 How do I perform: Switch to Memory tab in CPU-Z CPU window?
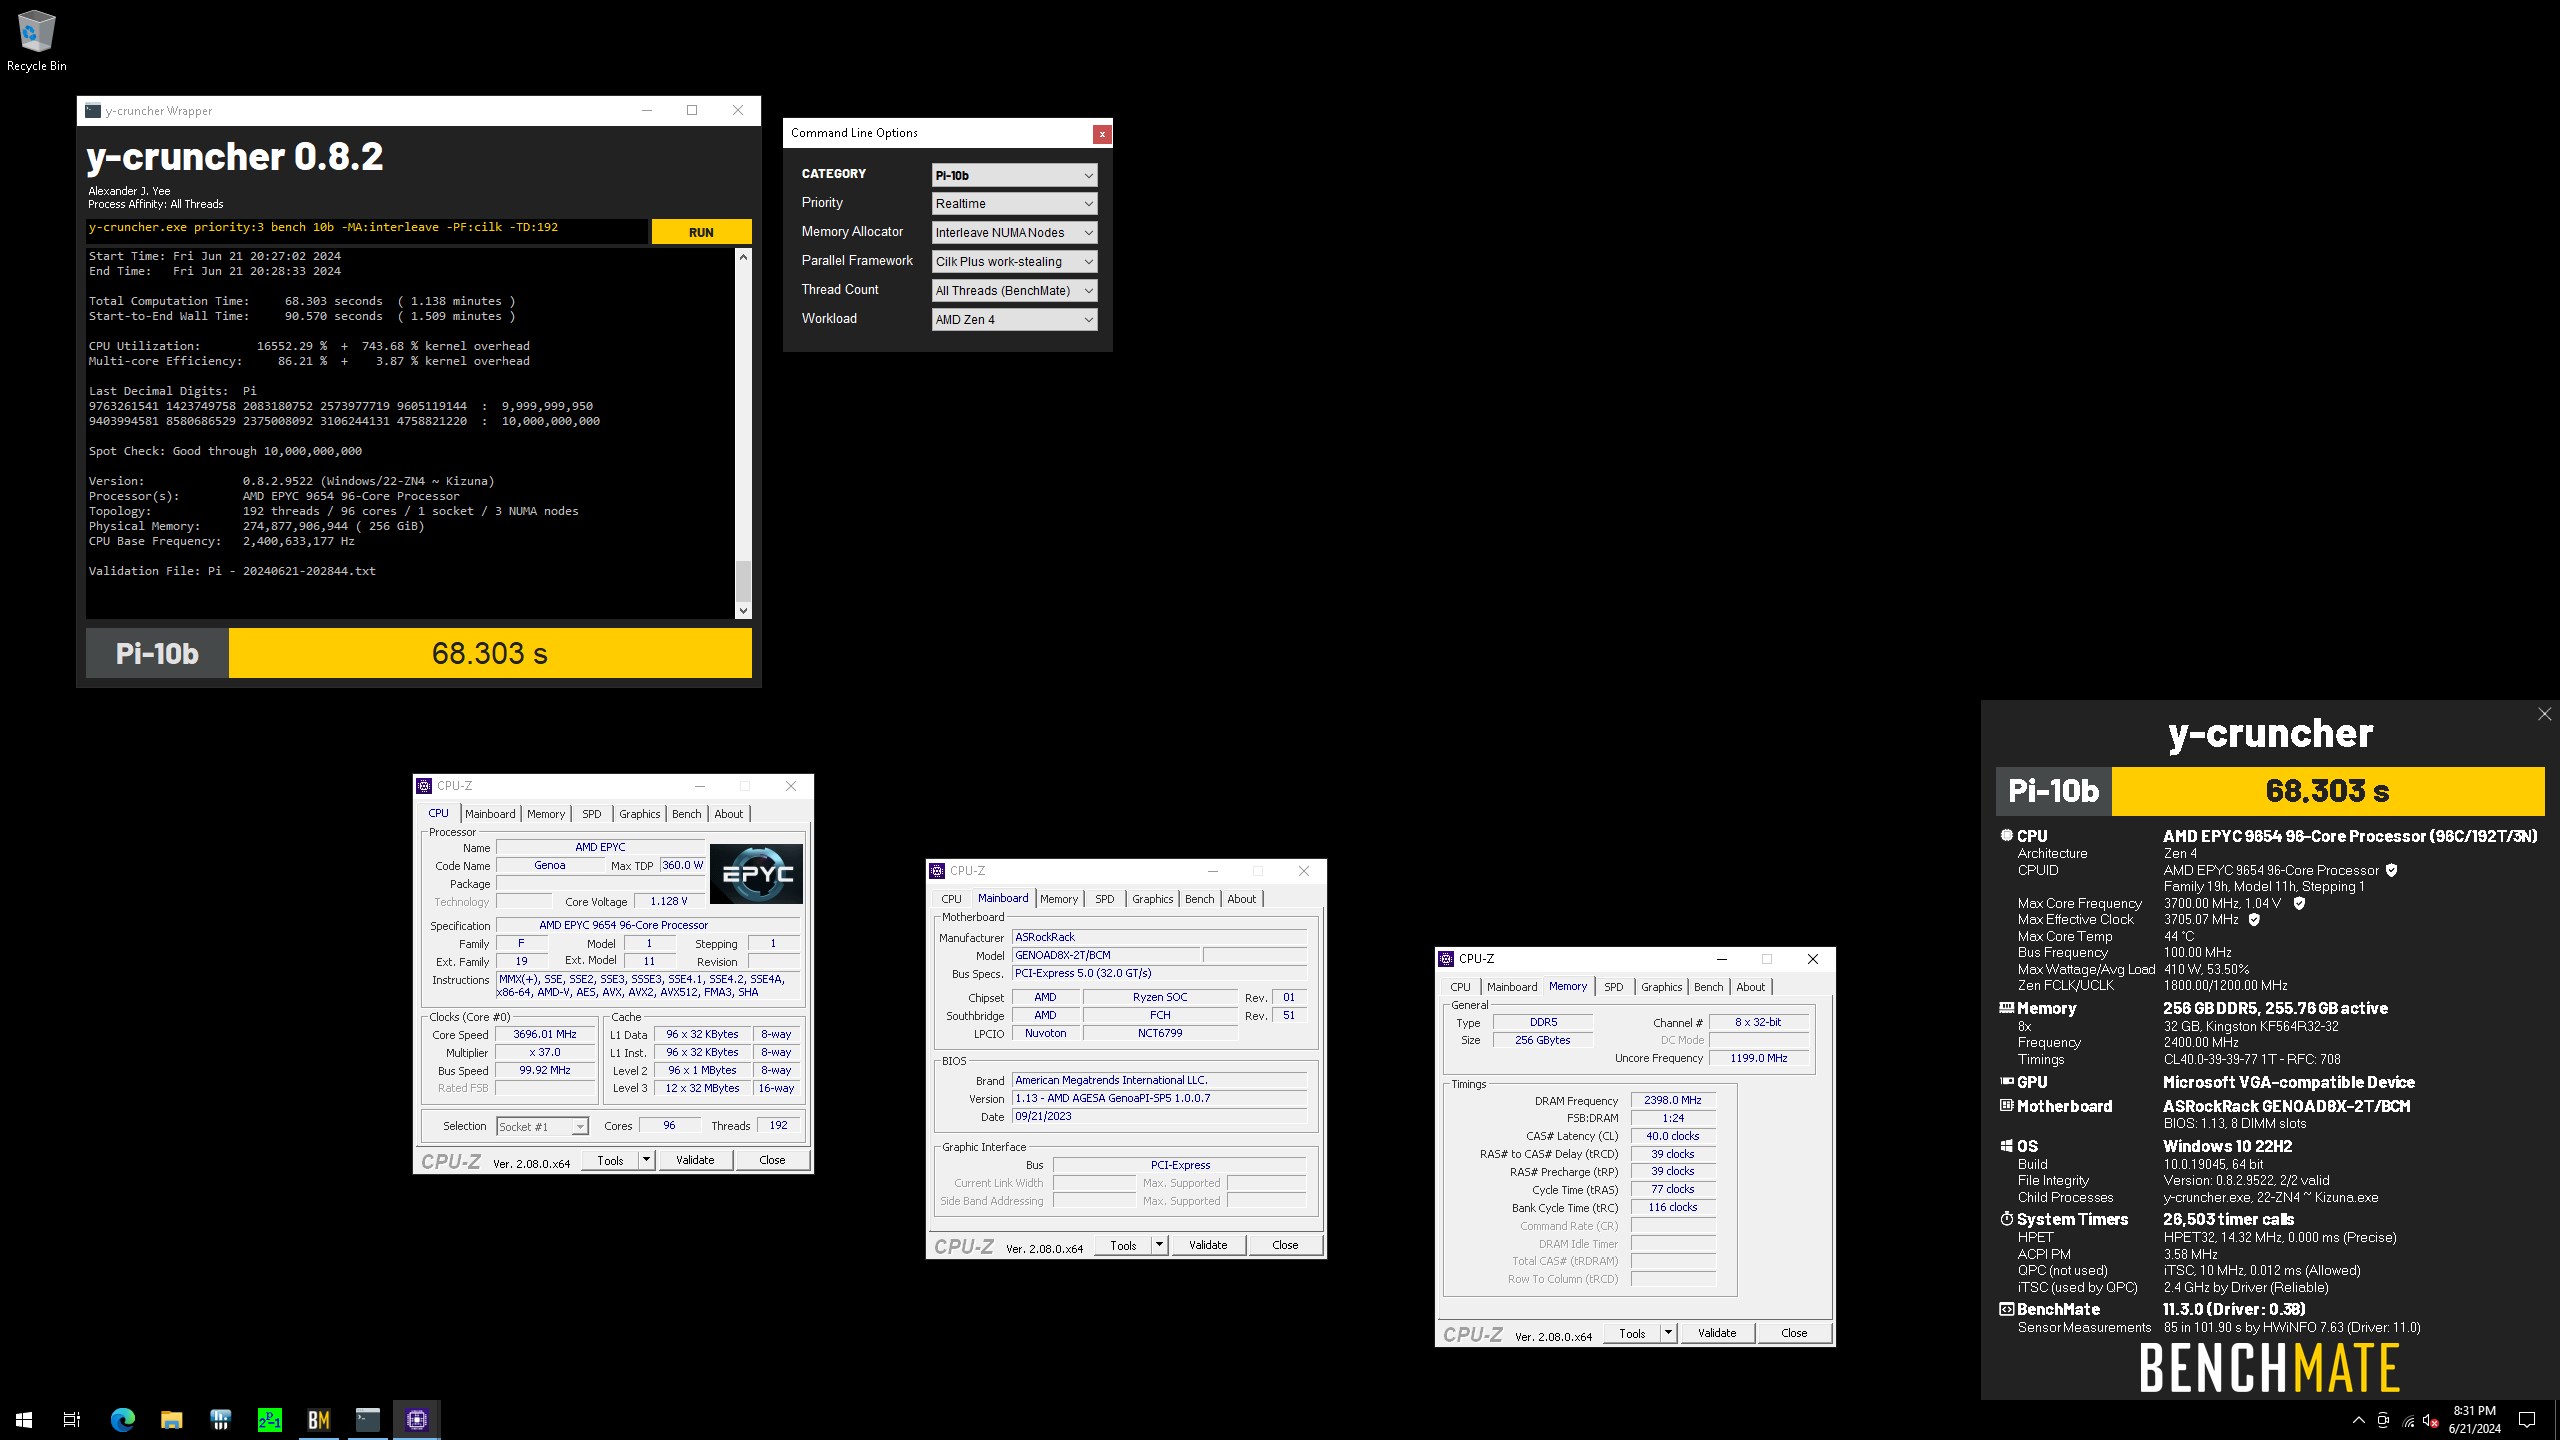pyautogui.click(x=546, y=814)
